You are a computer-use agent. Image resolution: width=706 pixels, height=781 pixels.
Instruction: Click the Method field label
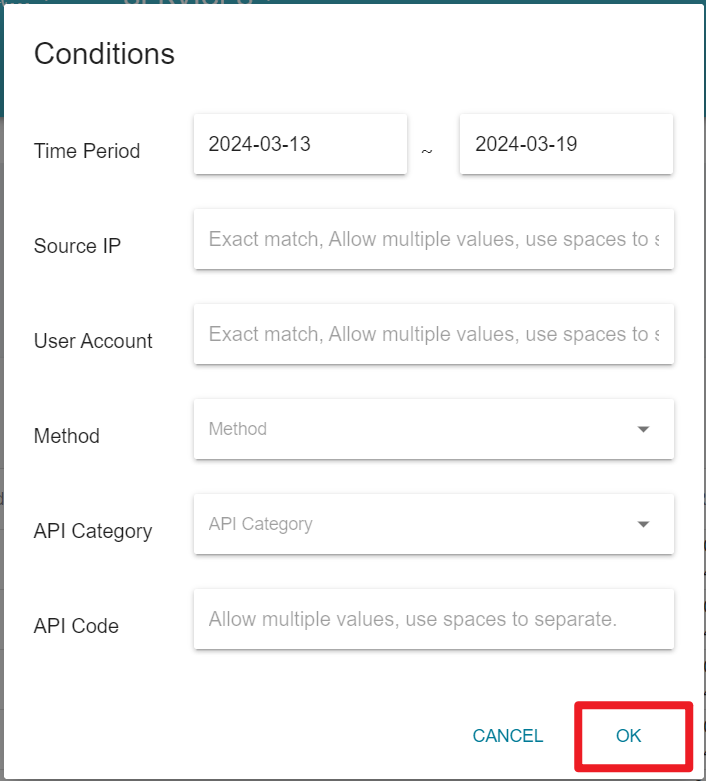(x=67, y=436)
